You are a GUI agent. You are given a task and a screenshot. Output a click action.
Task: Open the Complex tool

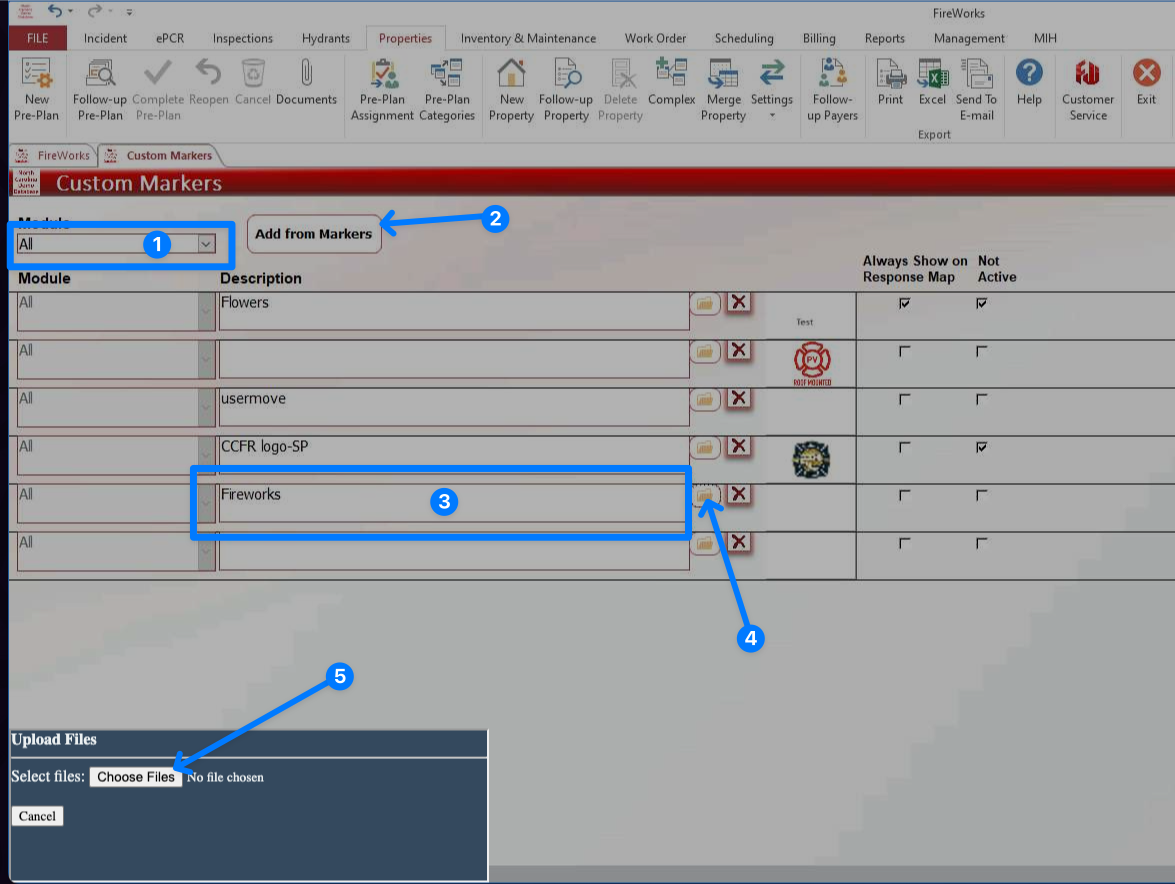tap(671, 82)
